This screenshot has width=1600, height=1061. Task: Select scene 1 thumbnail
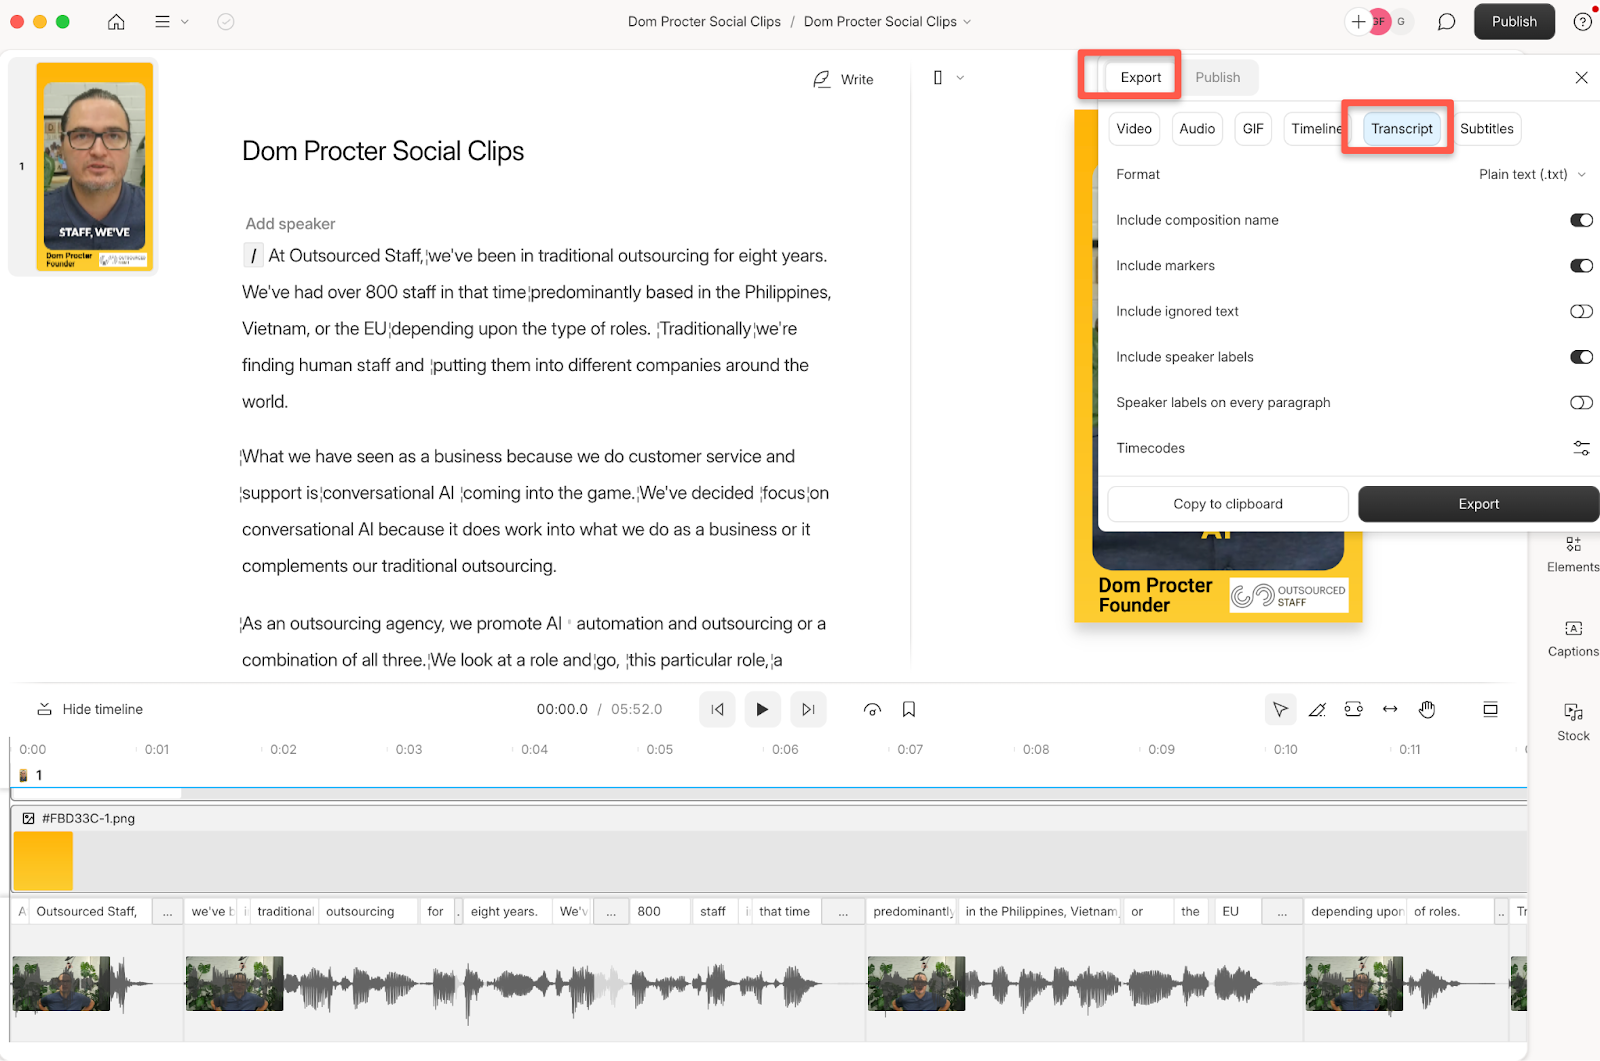94,167
